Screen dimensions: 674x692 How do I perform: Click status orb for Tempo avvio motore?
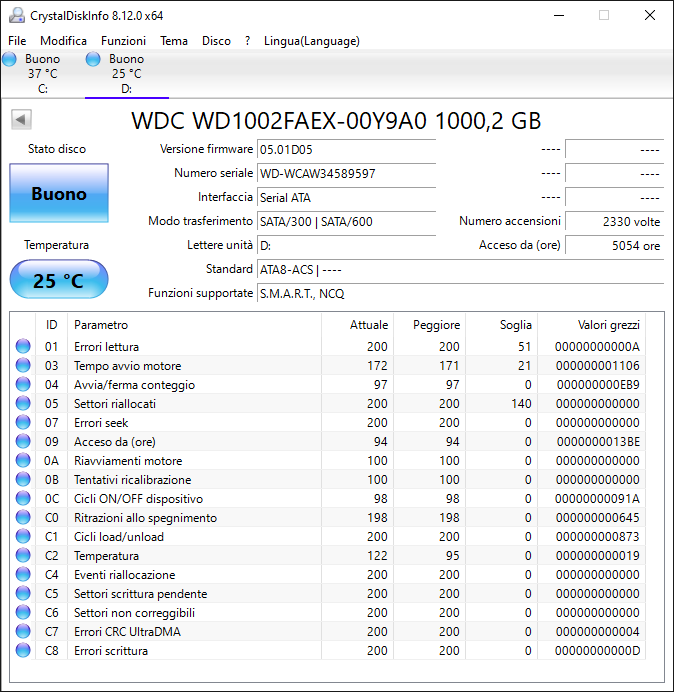coord(23,365)
